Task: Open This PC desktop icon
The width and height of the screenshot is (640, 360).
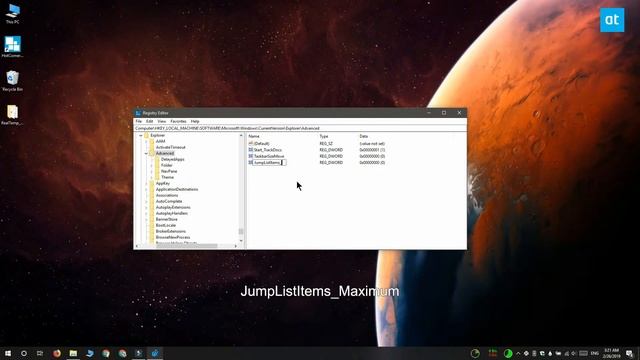Action: (12, 13)
